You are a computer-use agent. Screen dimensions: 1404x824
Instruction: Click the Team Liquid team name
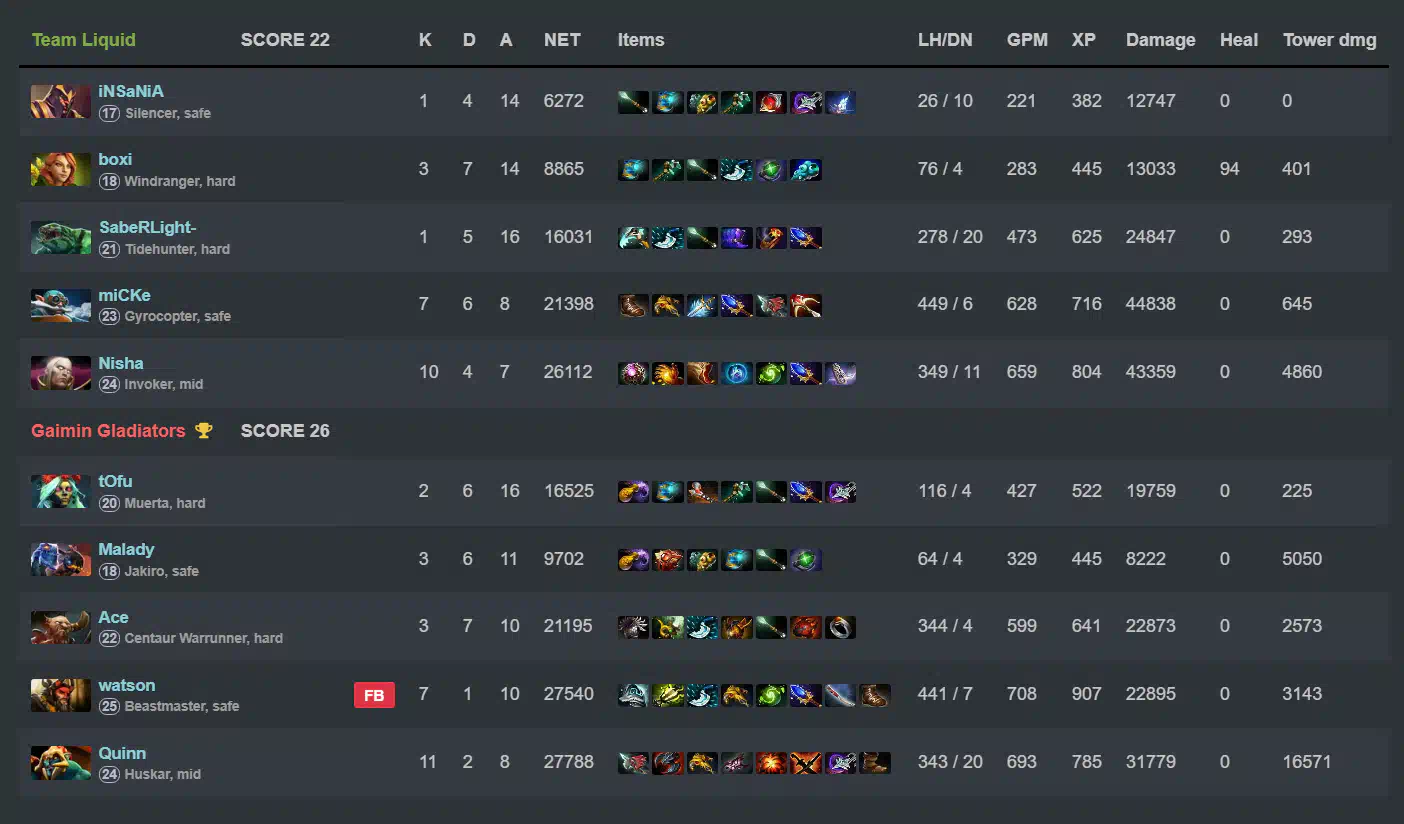[x=84, y=40]
